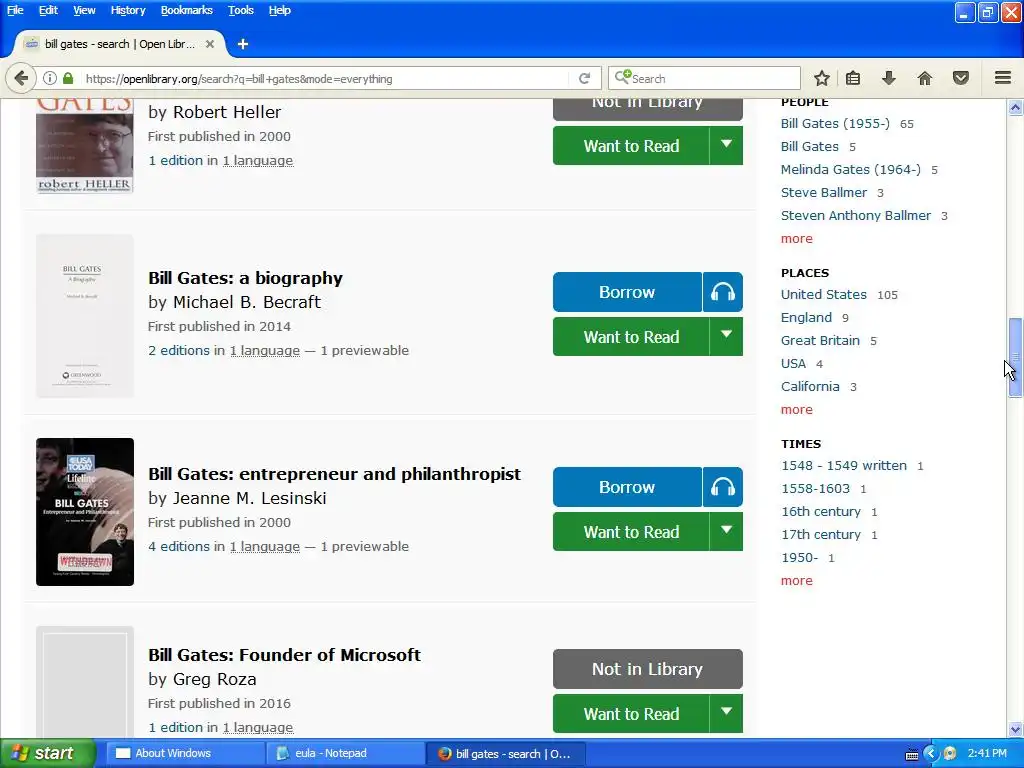The image size is (1024, 768).
Task: Filter by Bill Gates (1955-) person
Action: 835,123
